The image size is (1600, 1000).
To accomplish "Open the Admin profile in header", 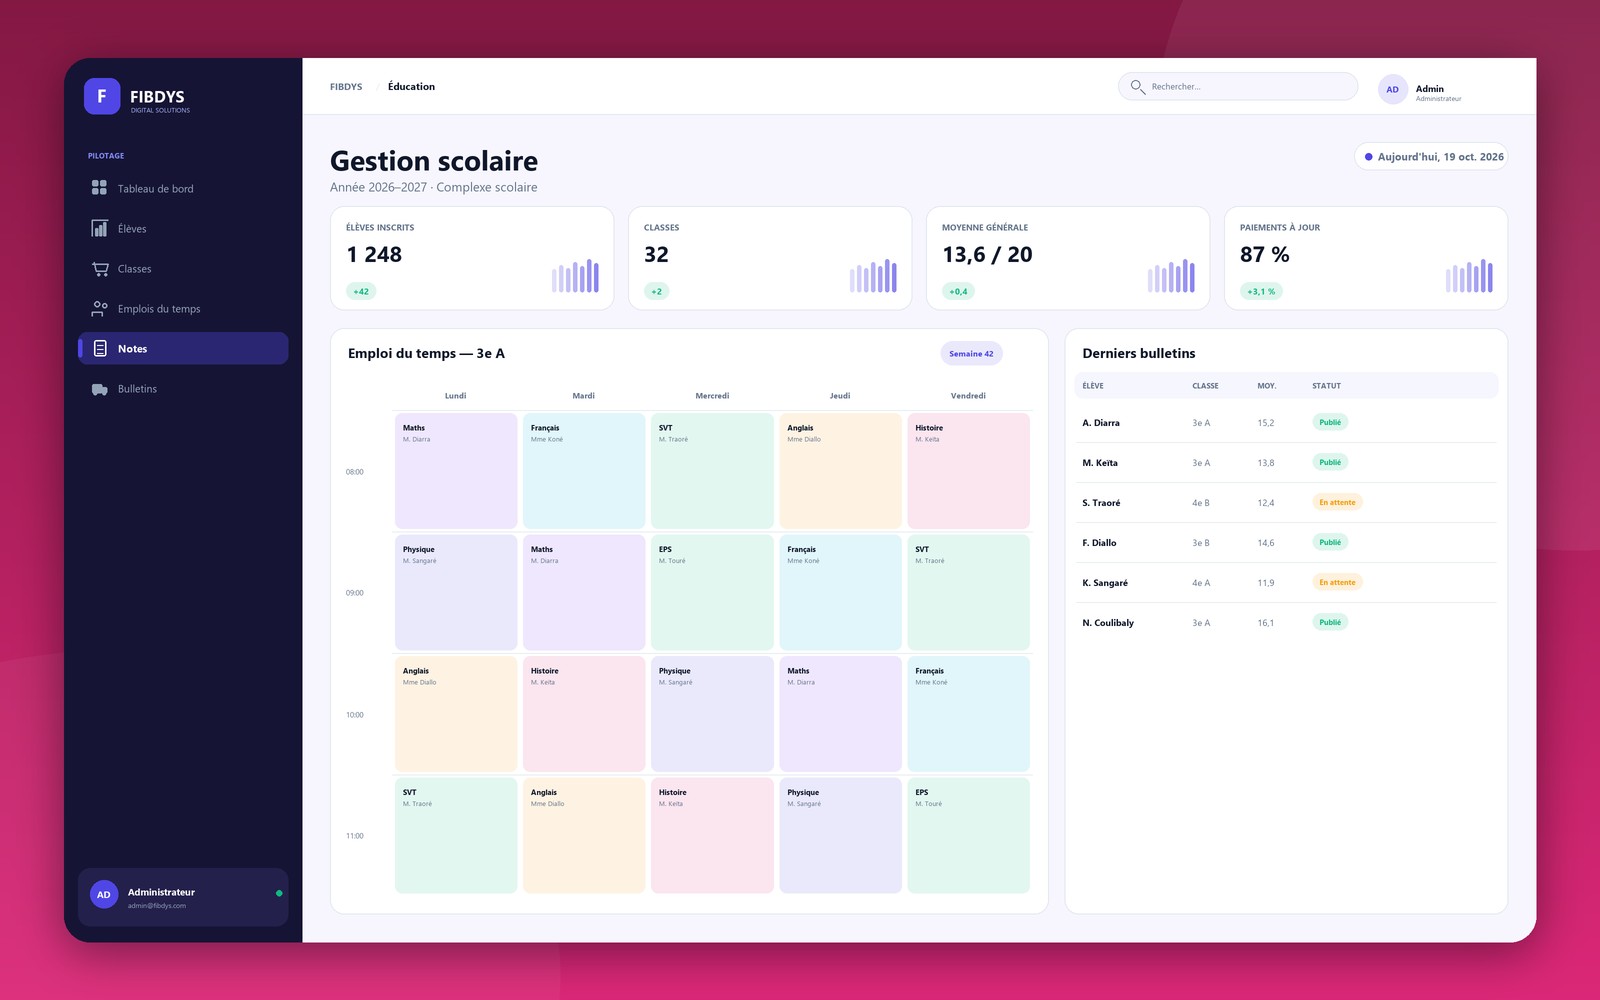I will [1421, 89].
